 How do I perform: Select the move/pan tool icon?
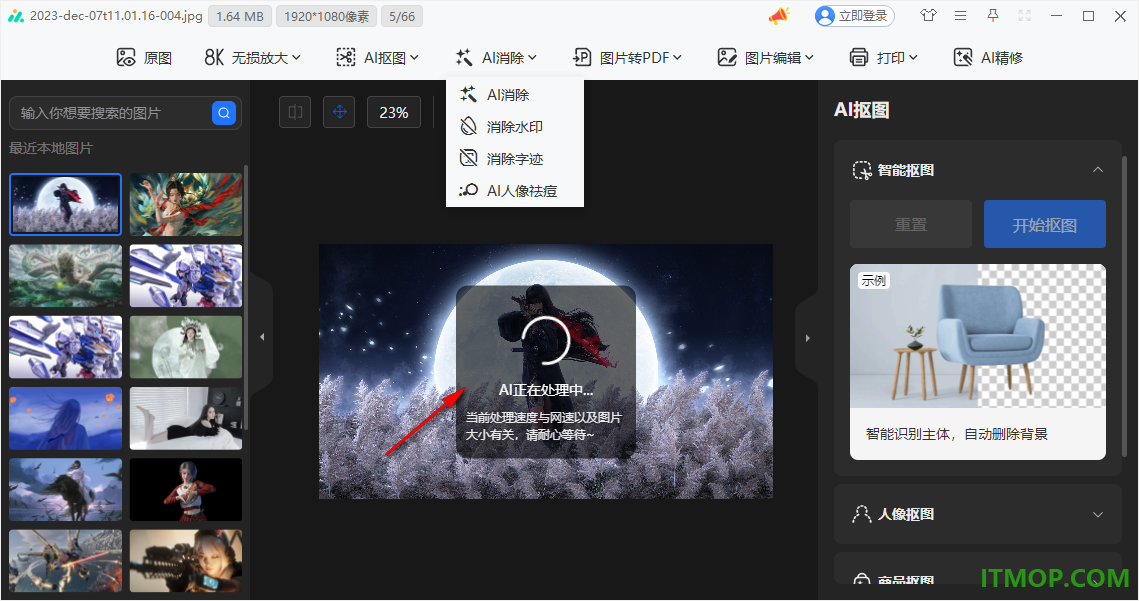339,112
